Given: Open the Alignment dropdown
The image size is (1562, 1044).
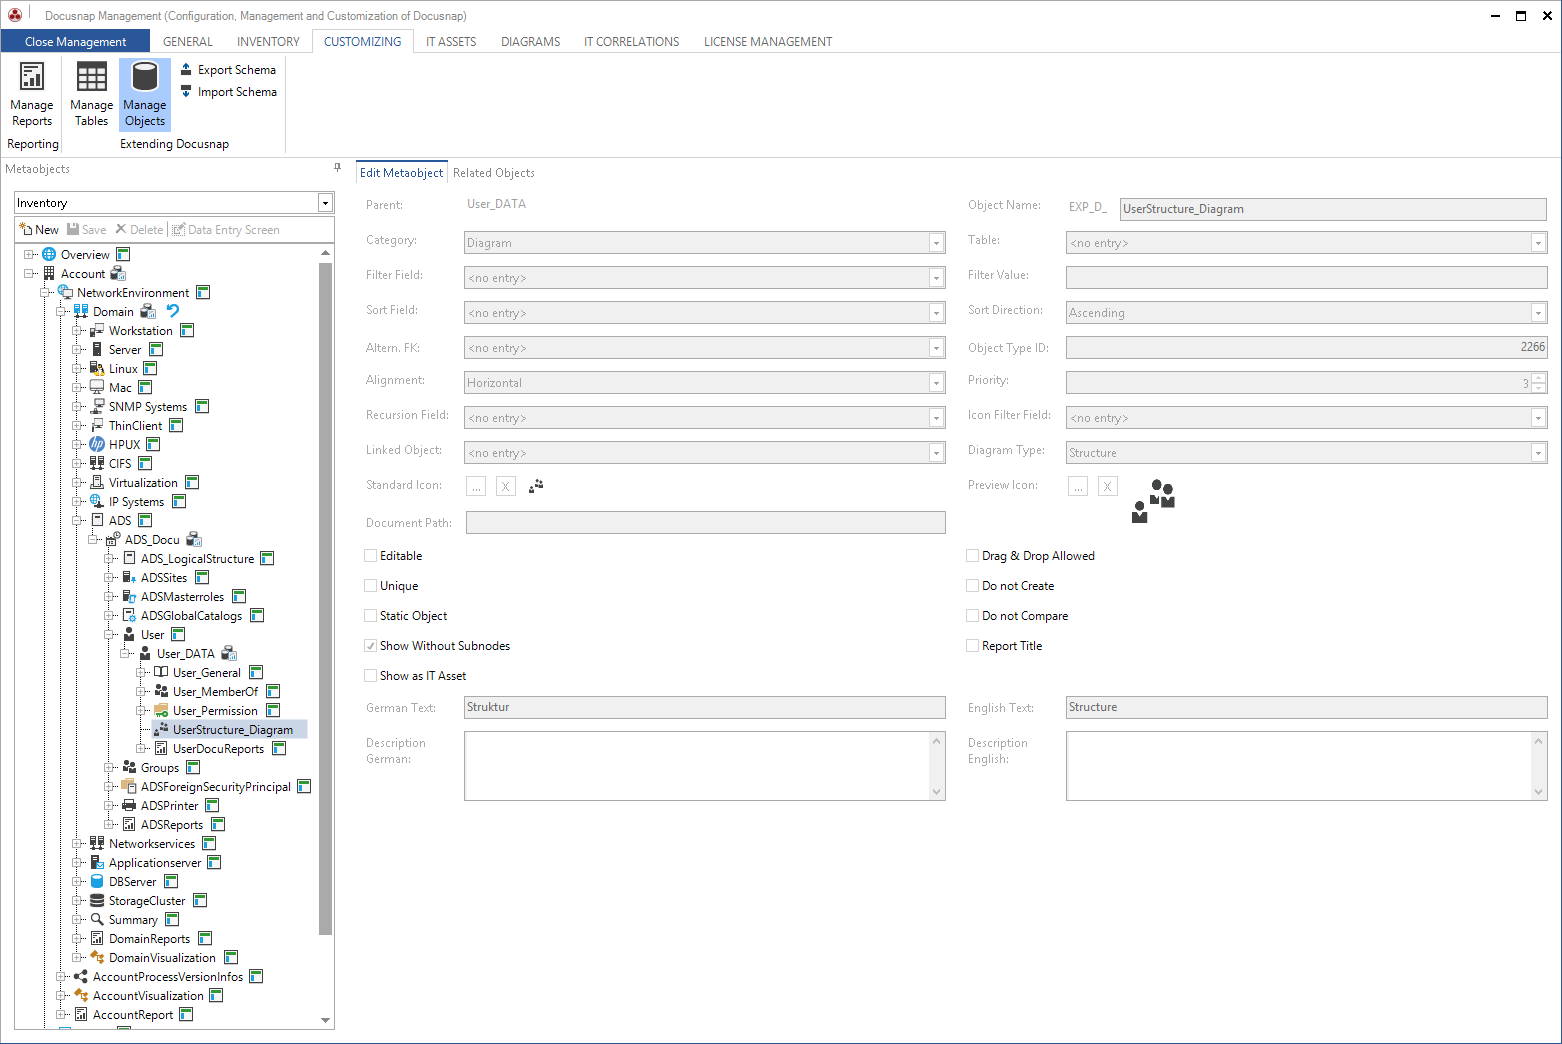Looking at the screenshot, I should click(936, 383).
